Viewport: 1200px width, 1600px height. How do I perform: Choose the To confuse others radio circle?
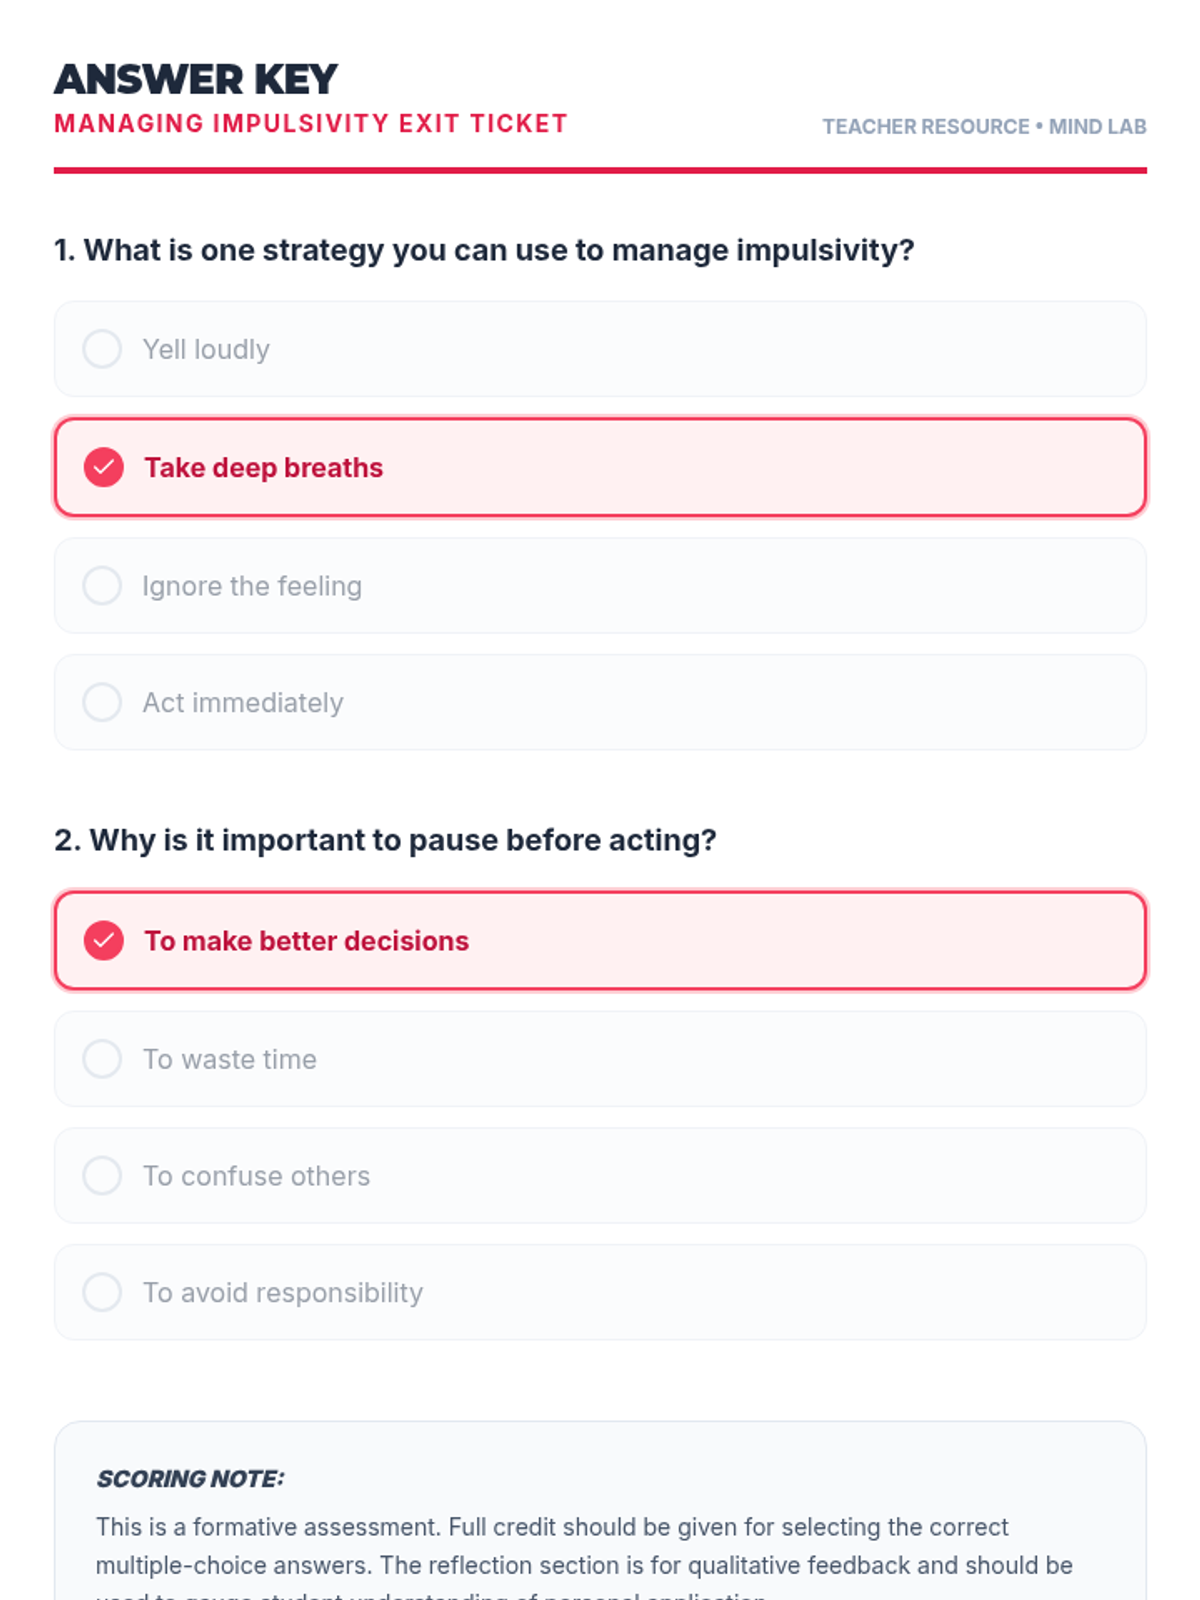click(102, 1175)
